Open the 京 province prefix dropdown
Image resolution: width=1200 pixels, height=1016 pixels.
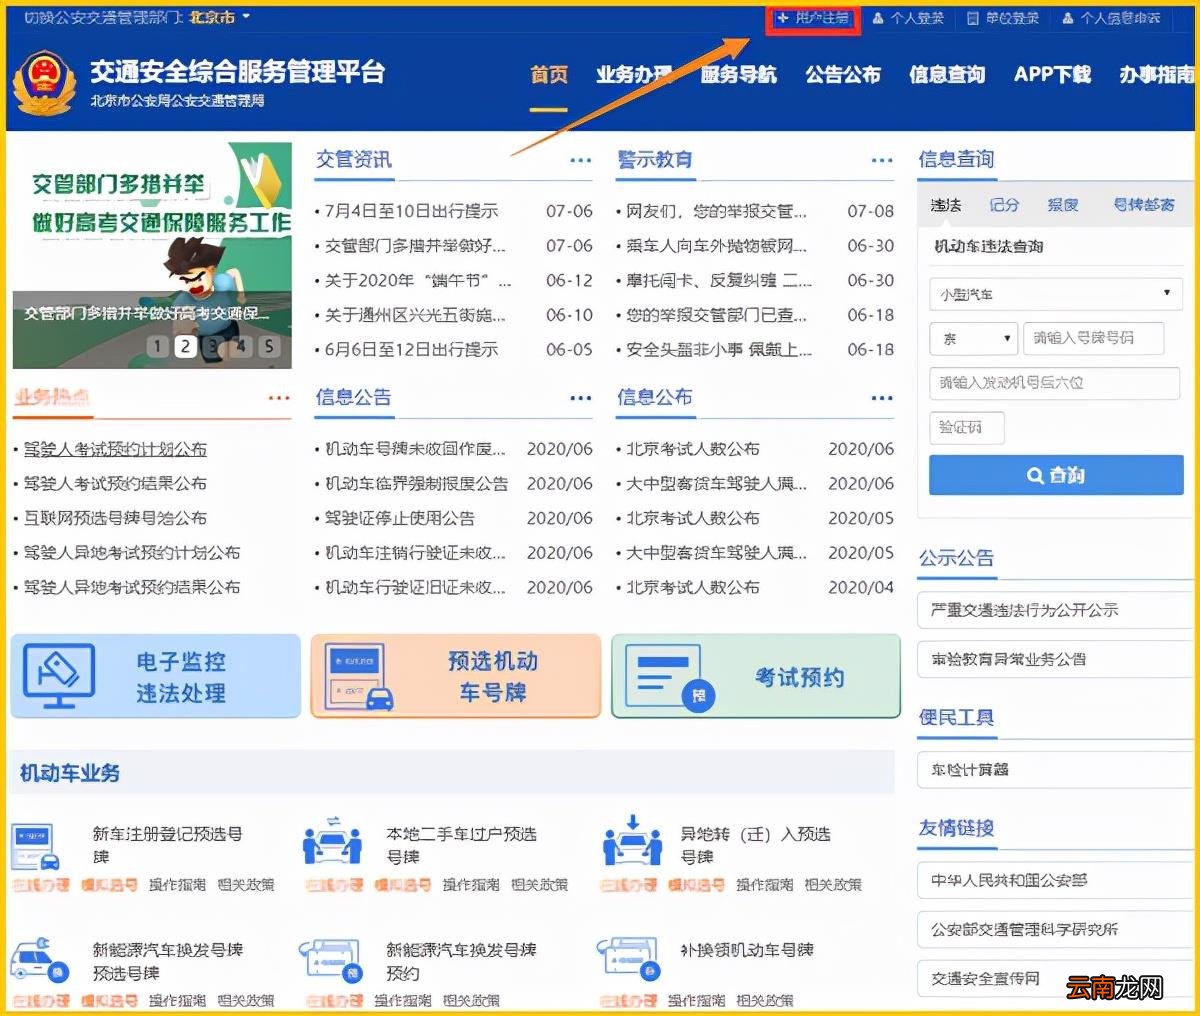click(x=973, y=339)
